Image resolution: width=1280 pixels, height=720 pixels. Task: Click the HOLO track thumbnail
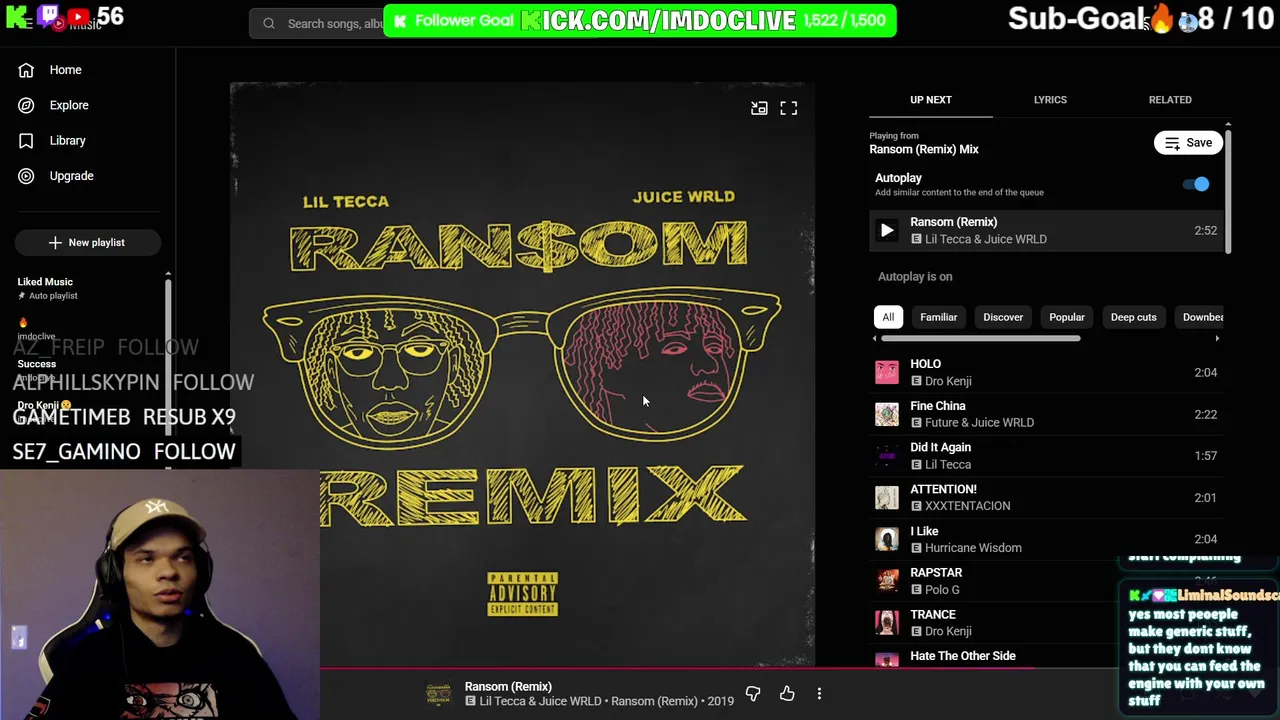[887, 372]
